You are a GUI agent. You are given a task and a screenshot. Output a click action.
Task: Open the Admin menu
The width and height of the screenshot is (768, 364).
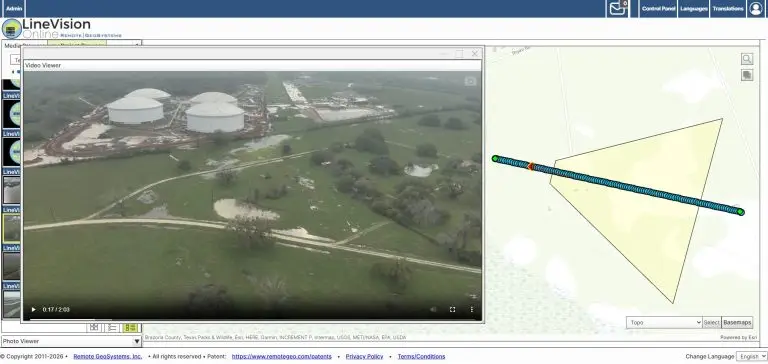[14, 8]
